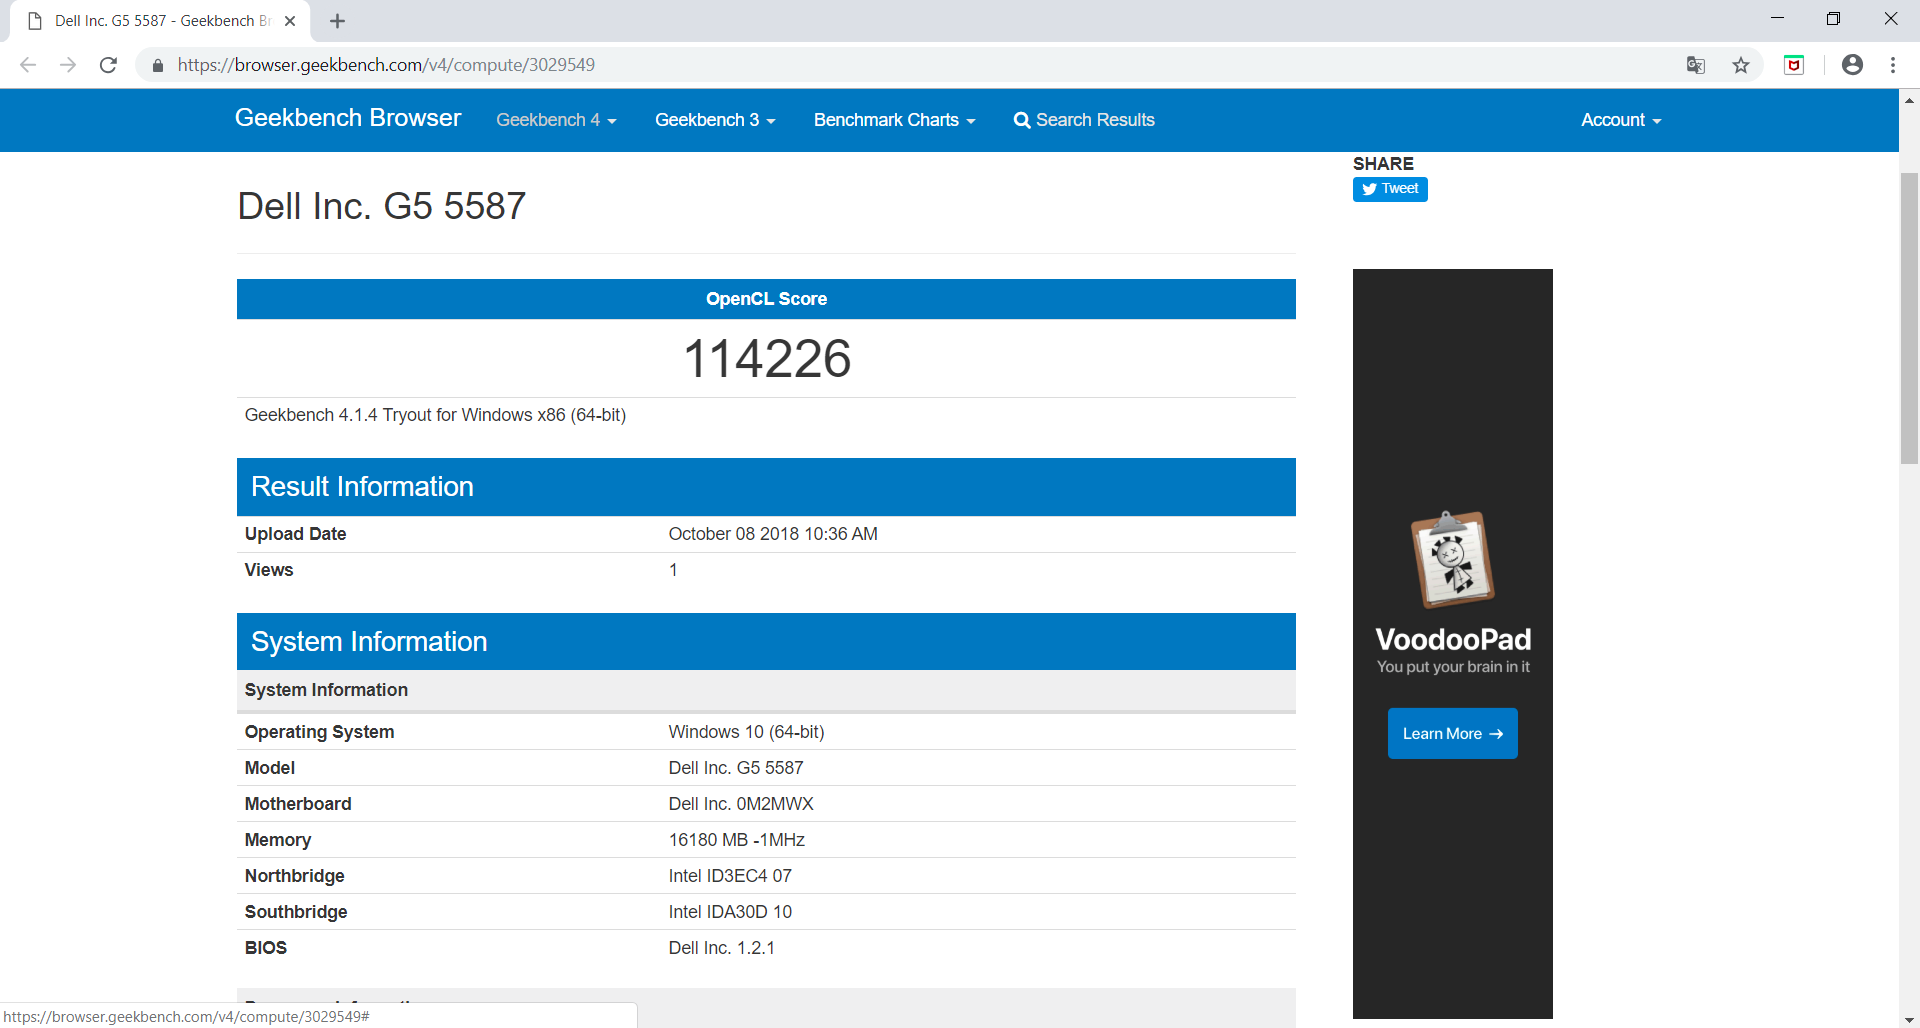Click the Upload Date row label
This screenshot has height=1028, width=1920.
pos(295,534)
